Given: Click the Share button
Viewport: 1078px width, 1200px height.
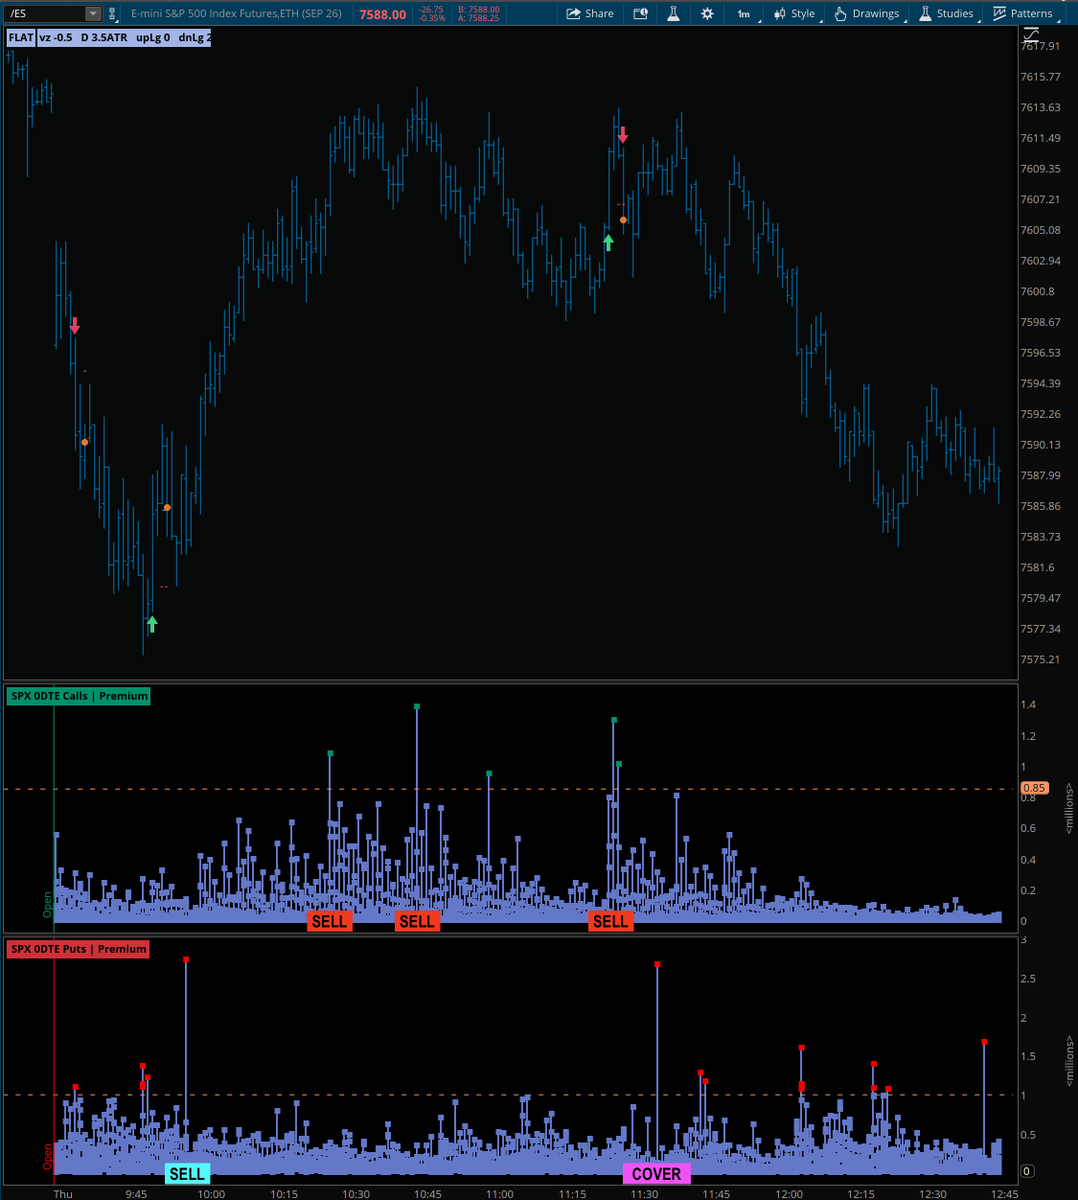Looking at the screenshot, I should click(590, 14).
